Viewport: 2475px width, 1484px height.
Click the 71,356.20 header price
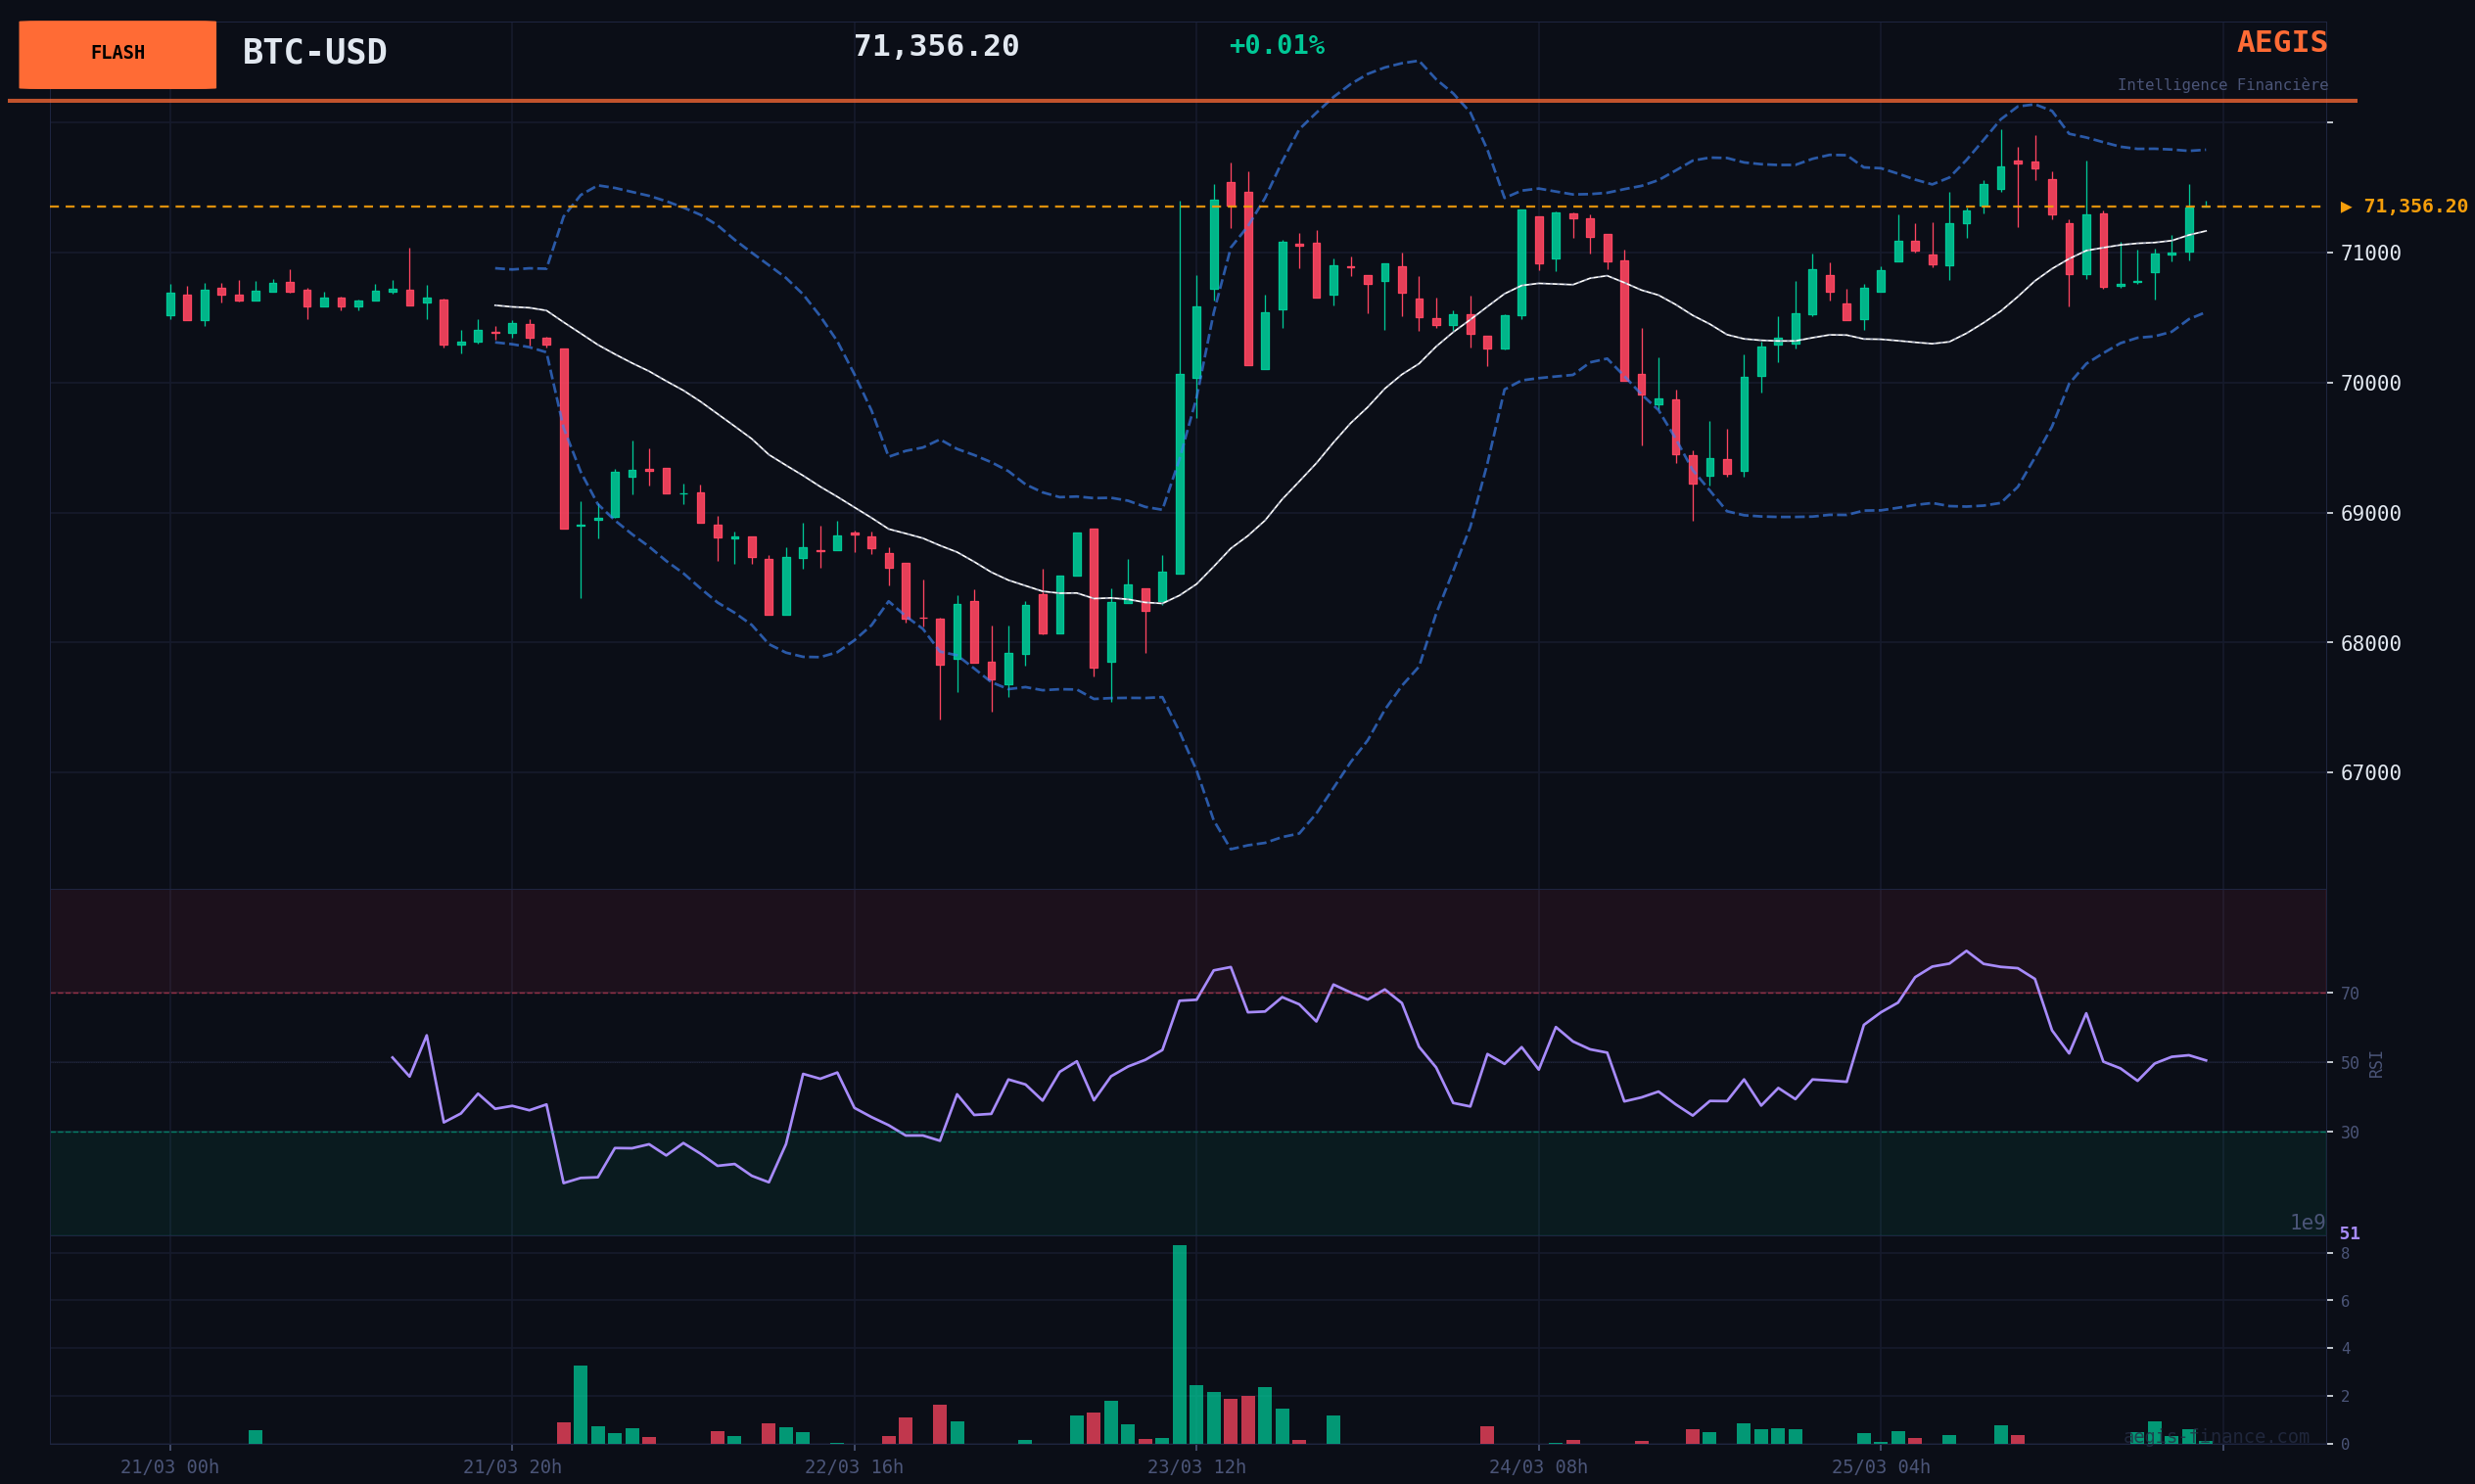tap(935, 47)
